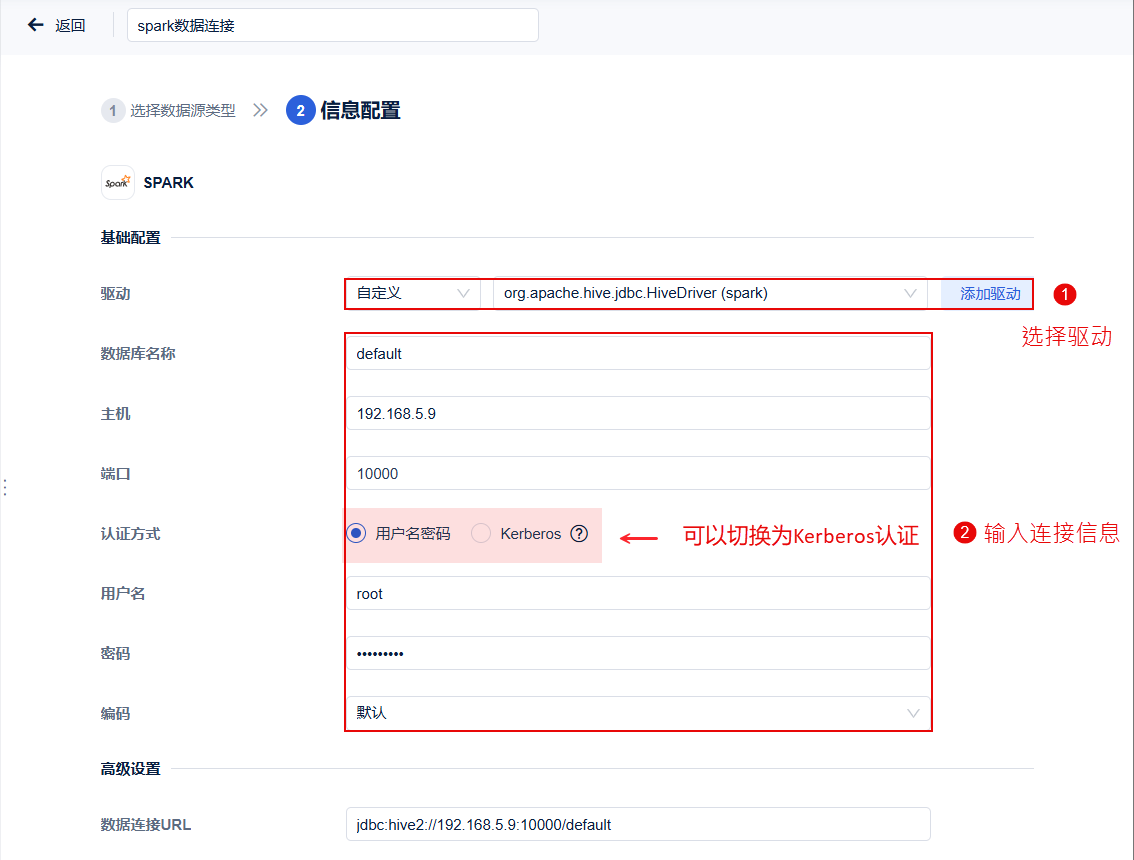Go to step 1 选择数据源类型
Screen dimensions: 1134x860
point(169,111)
